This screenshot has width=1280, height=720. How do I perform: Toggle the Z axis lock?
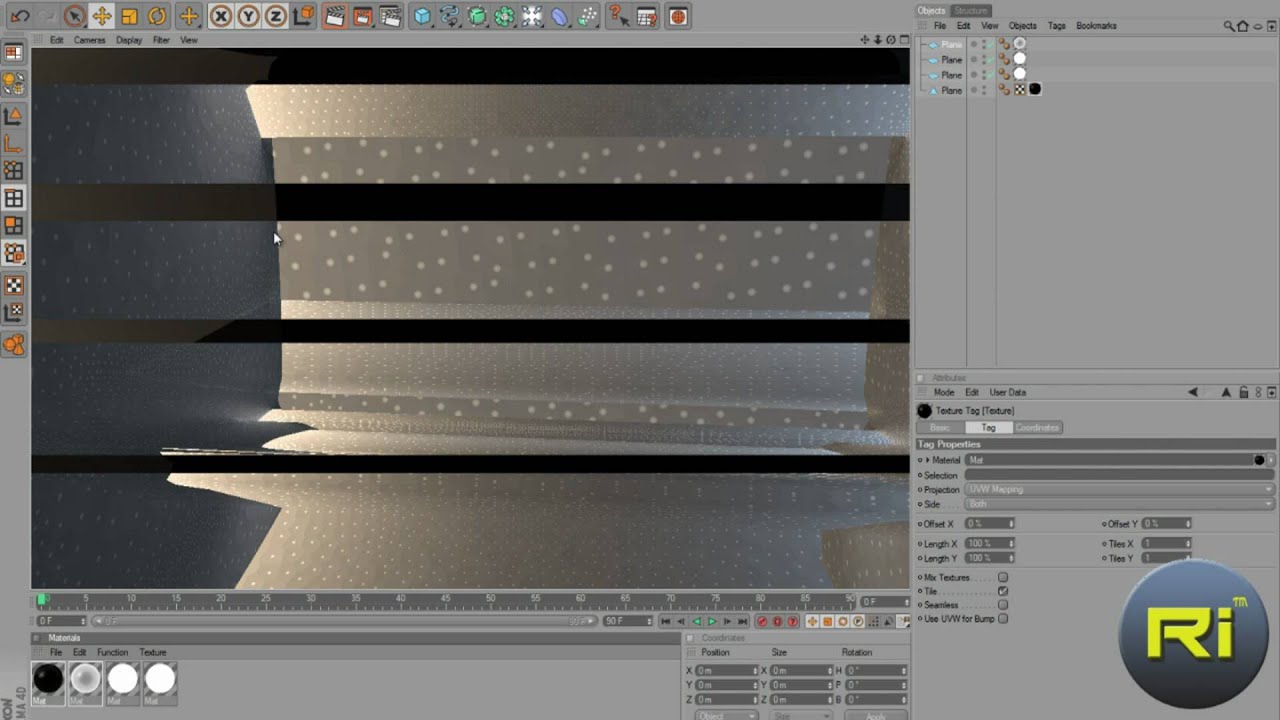click(276, 16)
